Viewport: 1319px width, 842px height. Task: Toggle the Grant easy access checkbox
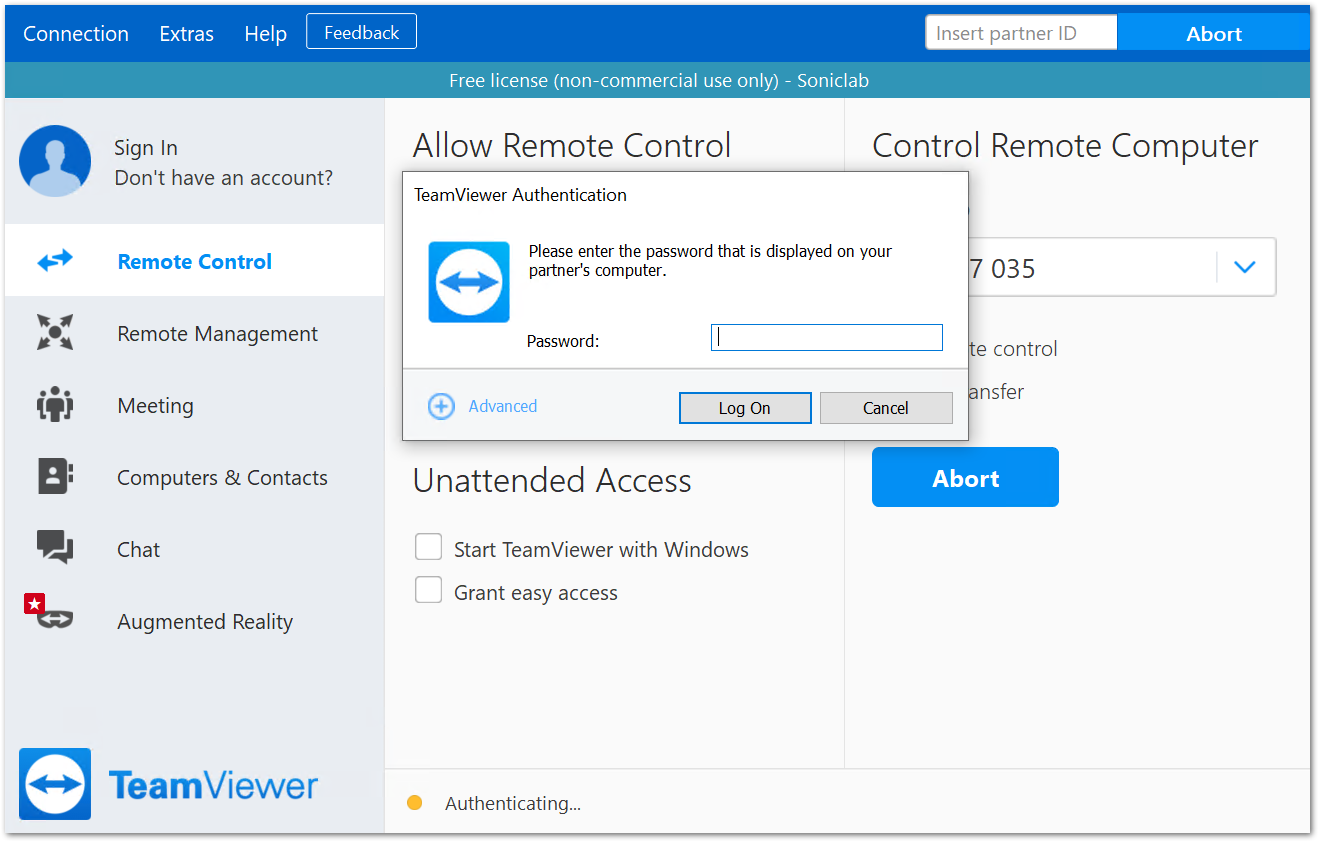(x=429, y=590)
